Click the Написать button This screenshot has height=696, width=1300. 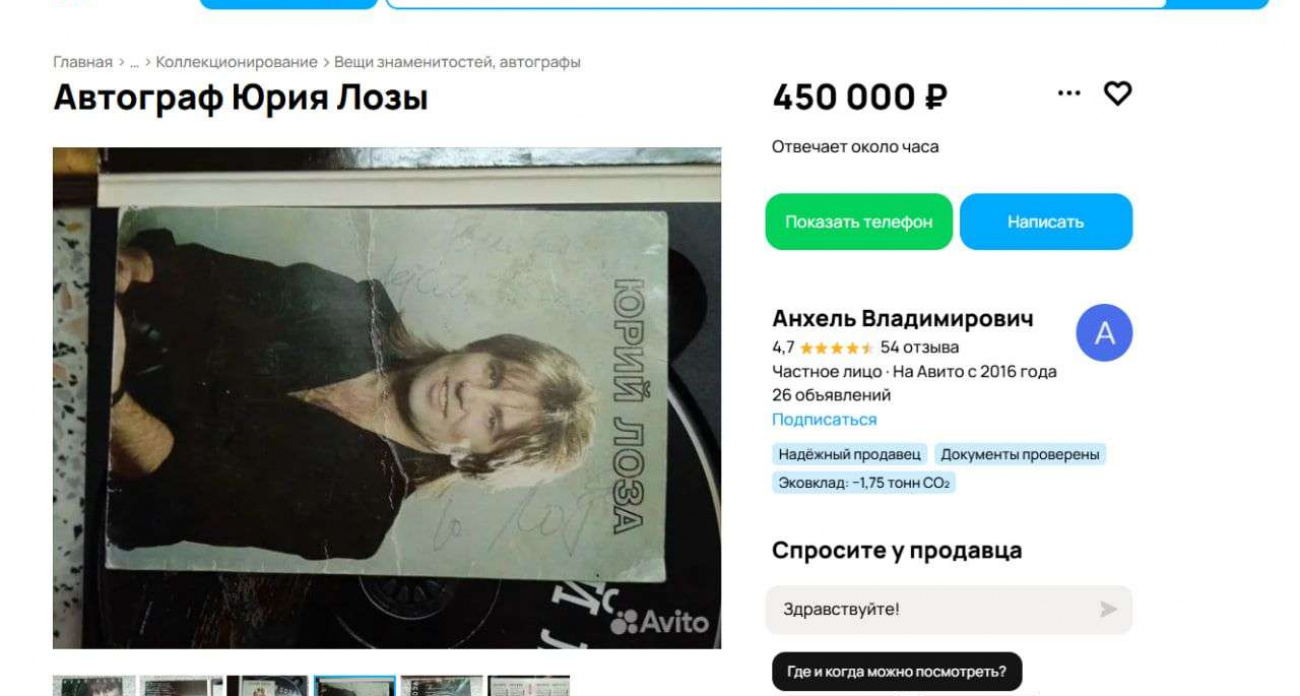click(x=1046, y=222)
